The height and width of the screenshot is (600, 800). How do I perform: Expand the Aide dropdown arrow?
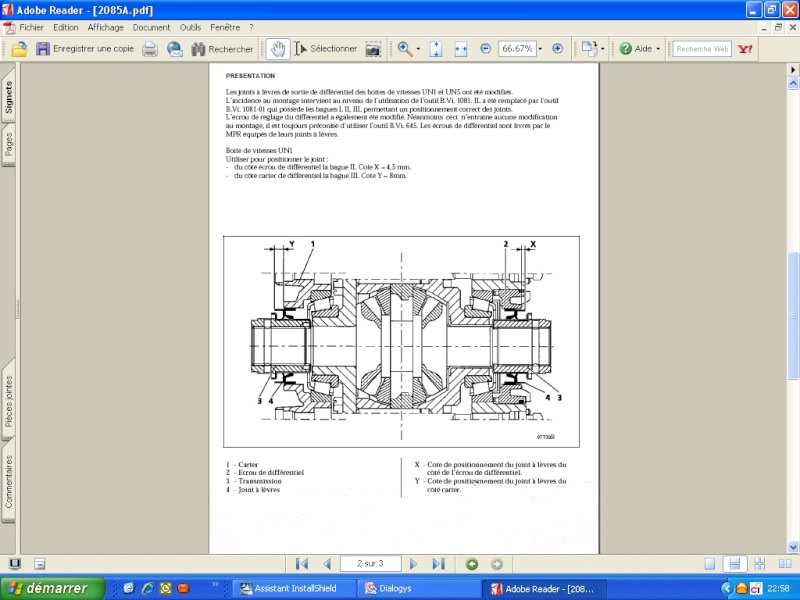tap(660, 48)
